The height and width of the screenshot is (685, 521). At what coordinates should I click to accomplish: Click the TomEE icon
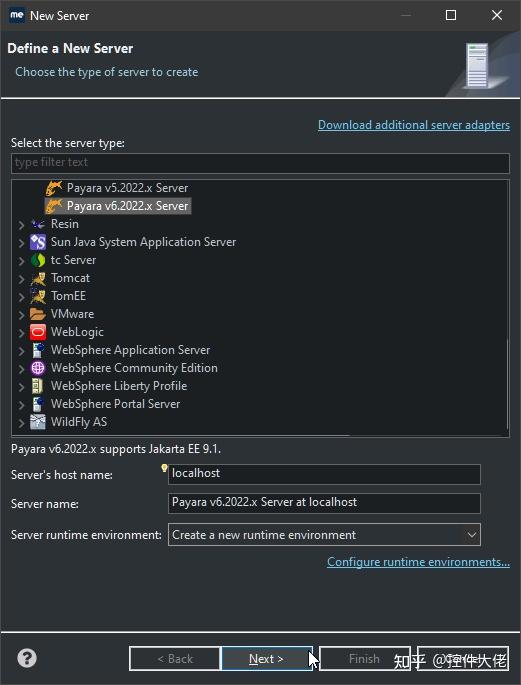[38, 296]
